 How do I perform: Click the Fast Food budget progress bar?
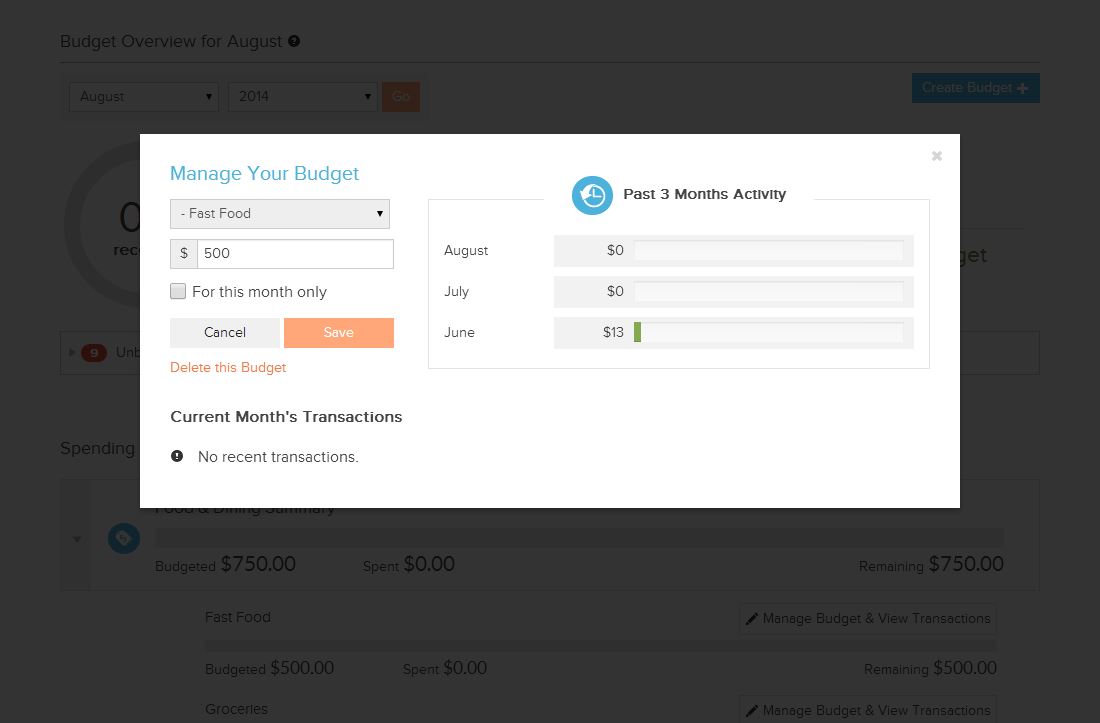(601, 645)
